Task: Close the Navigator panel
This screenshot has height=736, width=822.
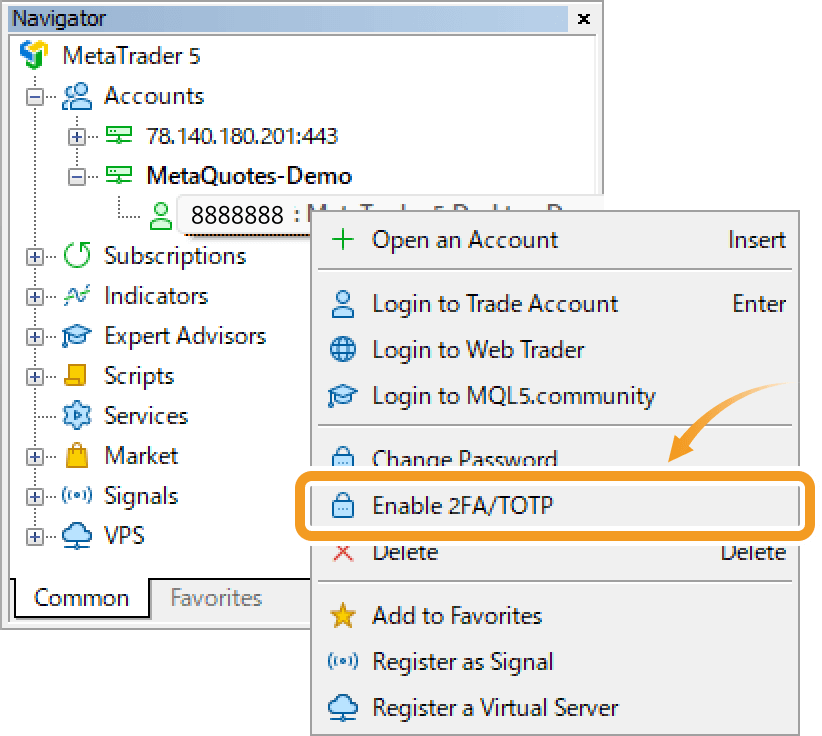Action: [x=583, y=19]
